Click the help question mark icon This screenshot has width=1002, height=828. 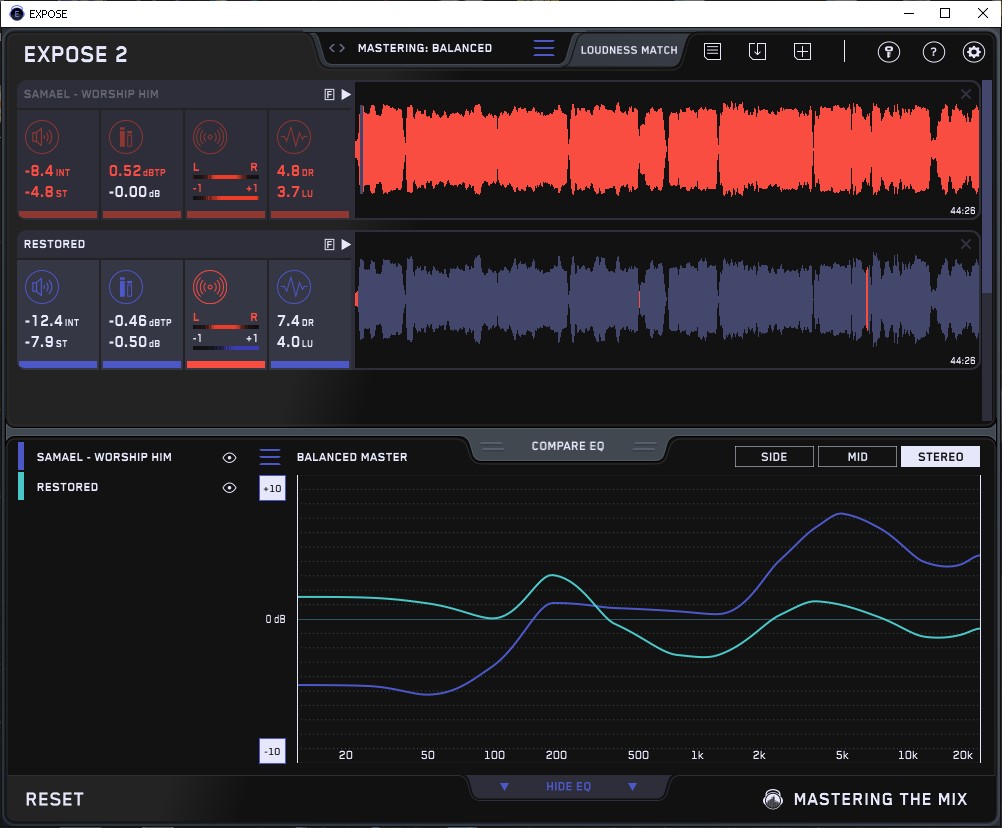pyautogui.click(x=933, y=52)
